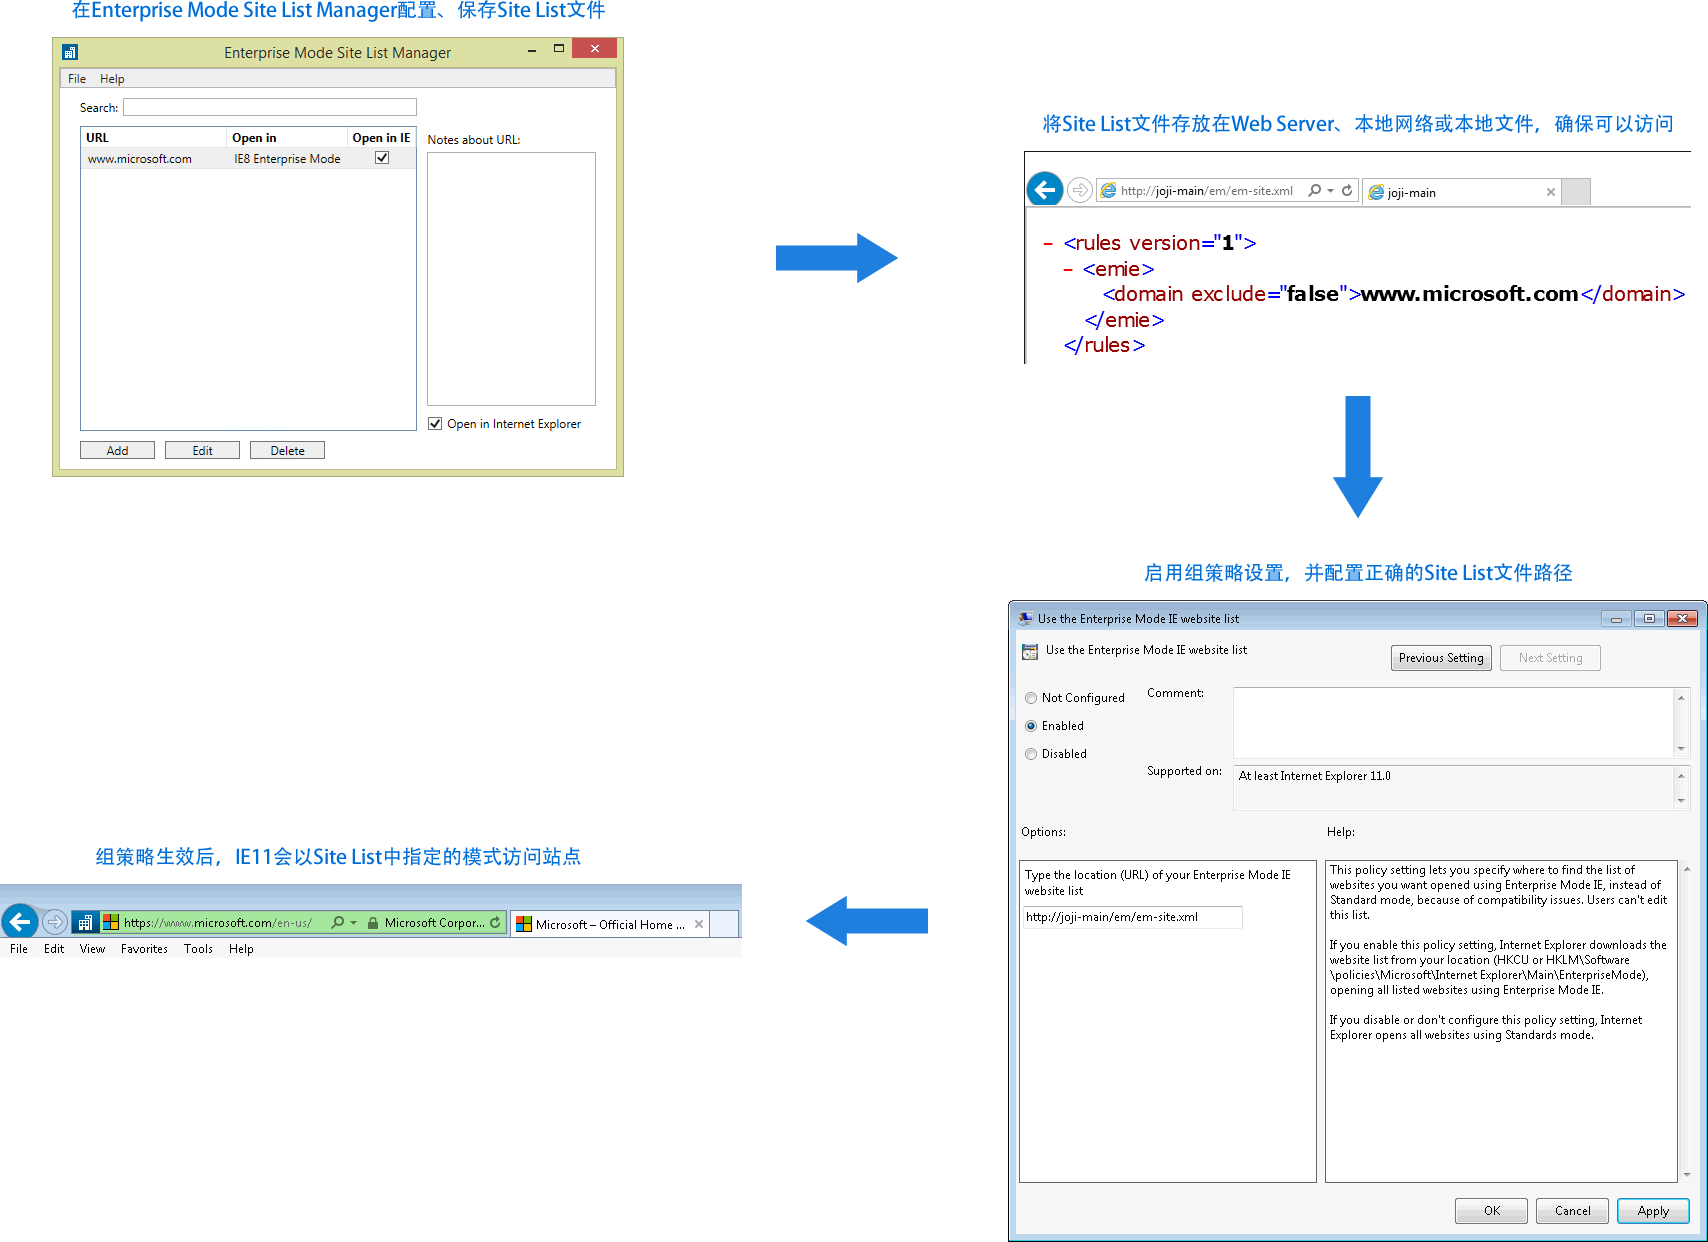Click the Apply button in policy dialog
1708x1242 pixels.
point(1652,1210)
